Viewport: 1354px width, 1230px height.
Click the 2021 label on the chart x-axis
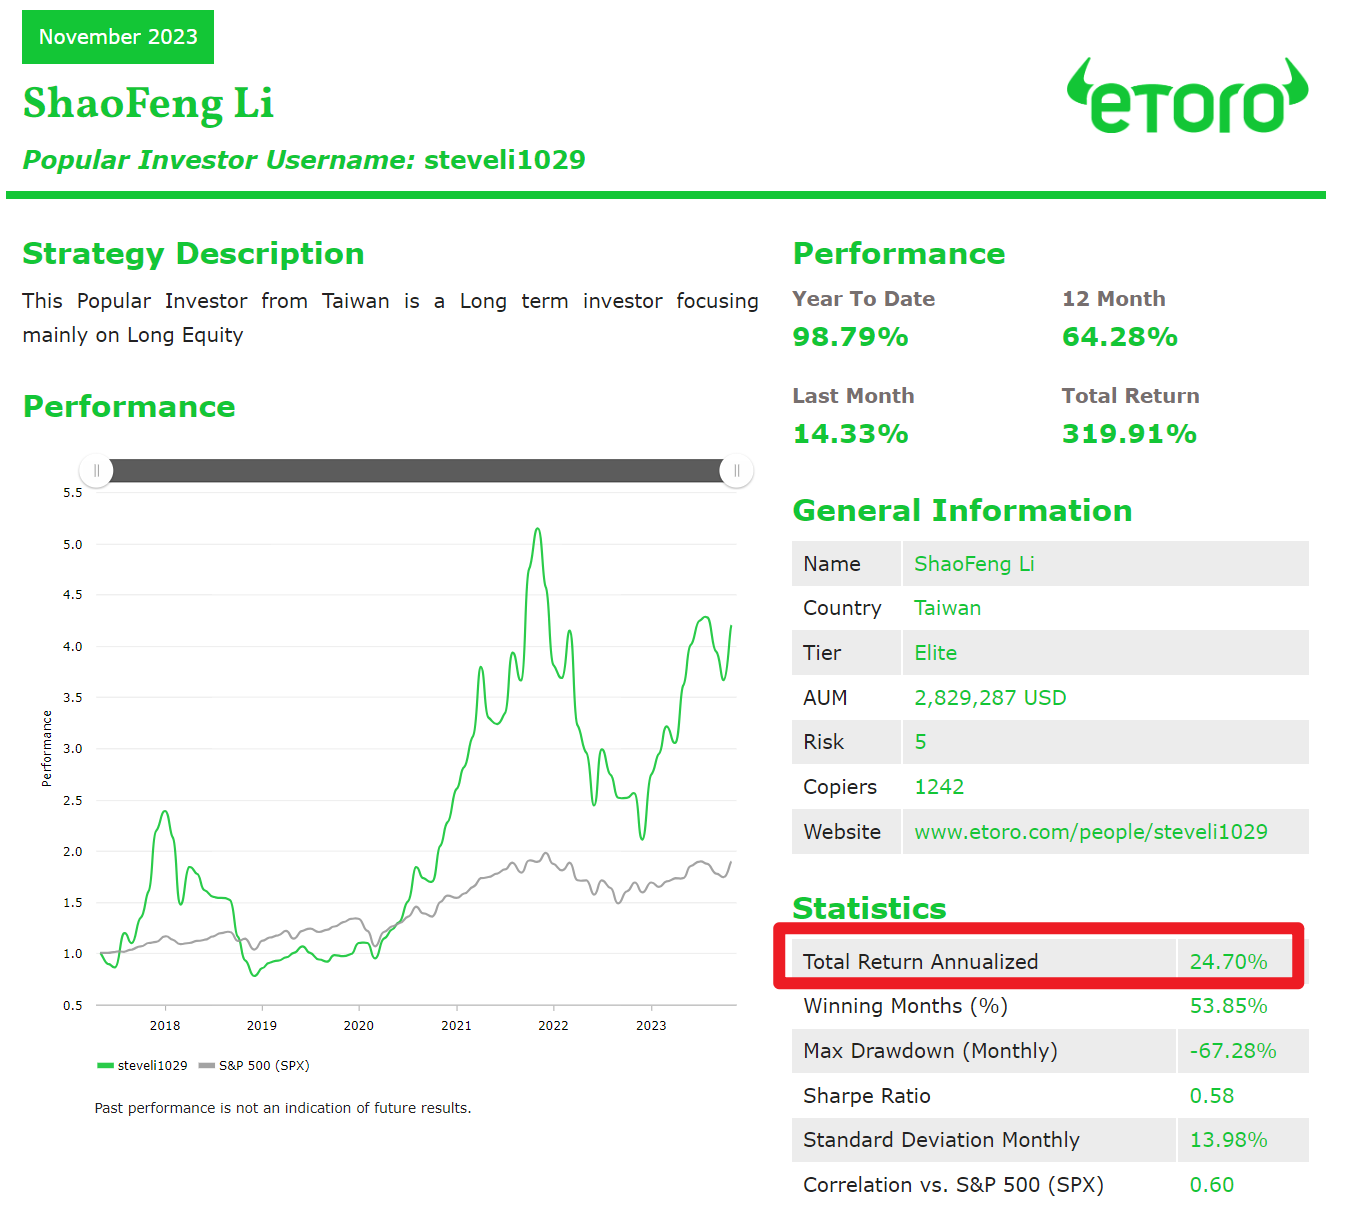(x=456, y=1026)
